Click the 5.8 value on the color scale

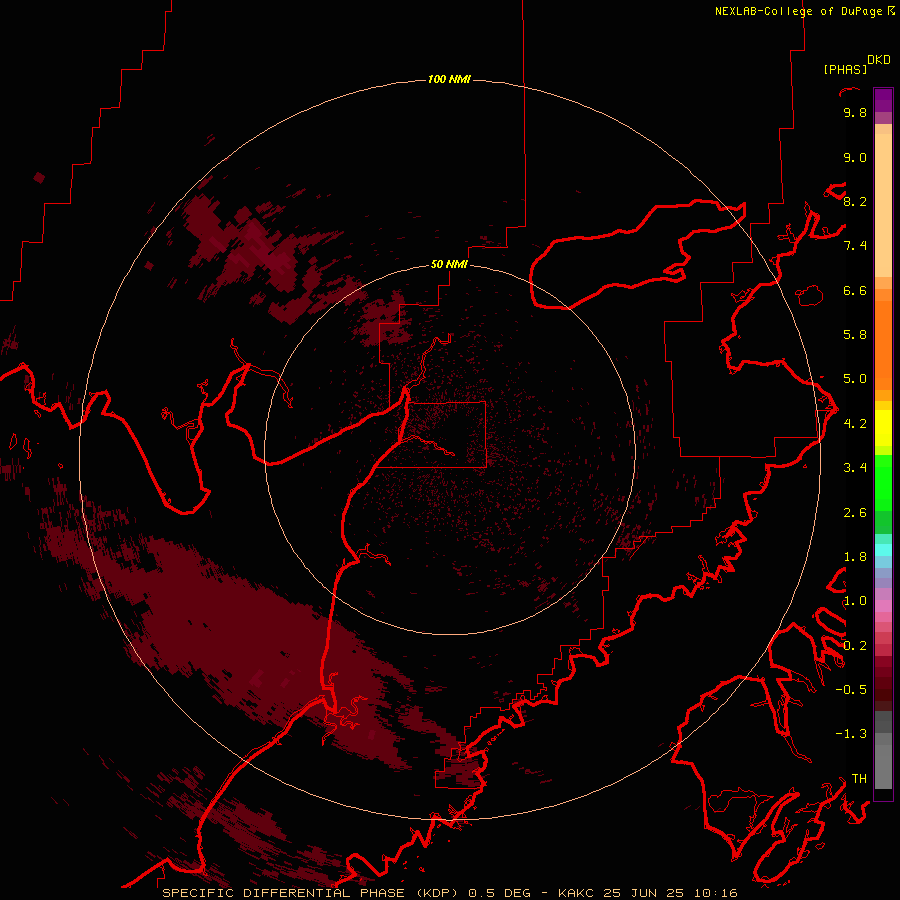click(x=855, y=335)
